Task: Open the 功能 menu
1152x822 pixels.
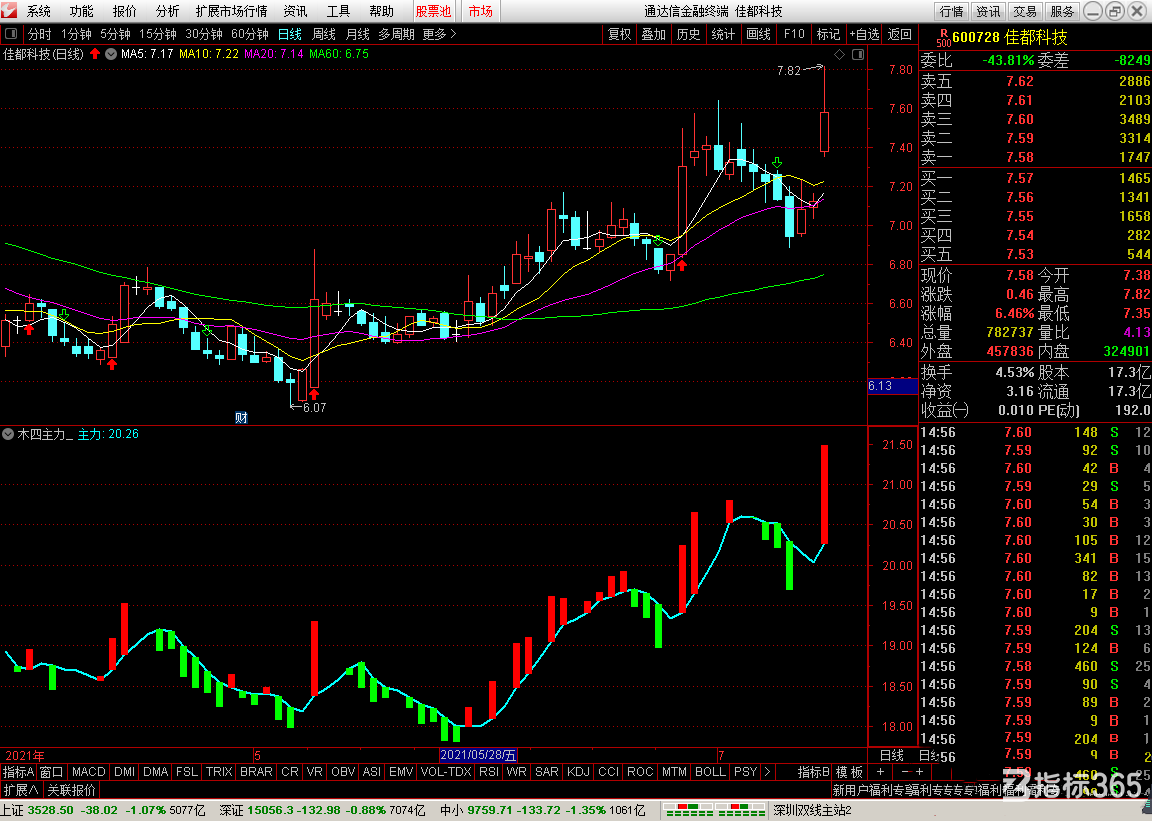Action: 82,11
